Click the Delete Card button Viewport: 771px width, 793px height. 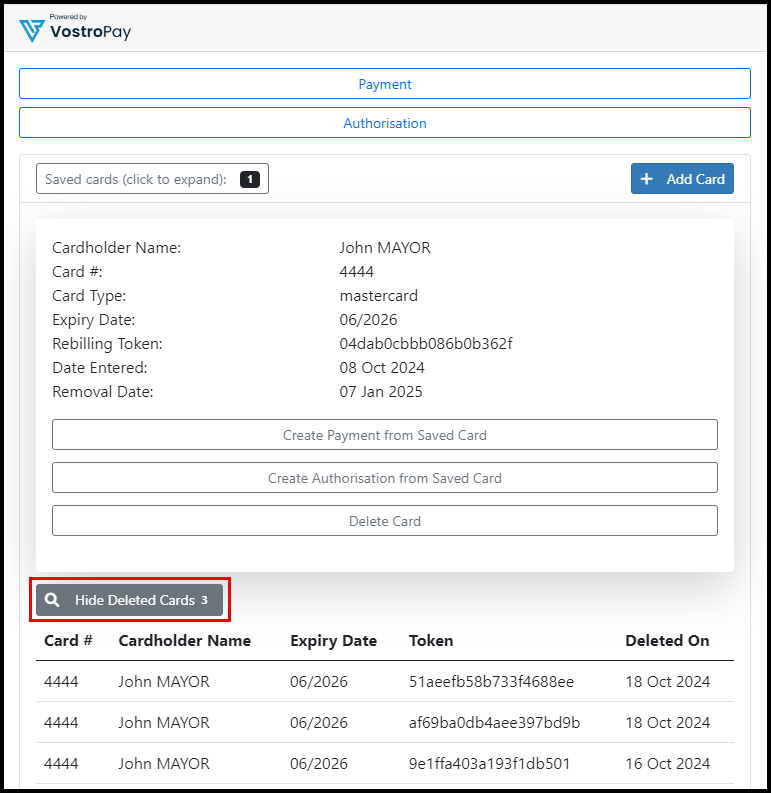(x=385, y=521)
